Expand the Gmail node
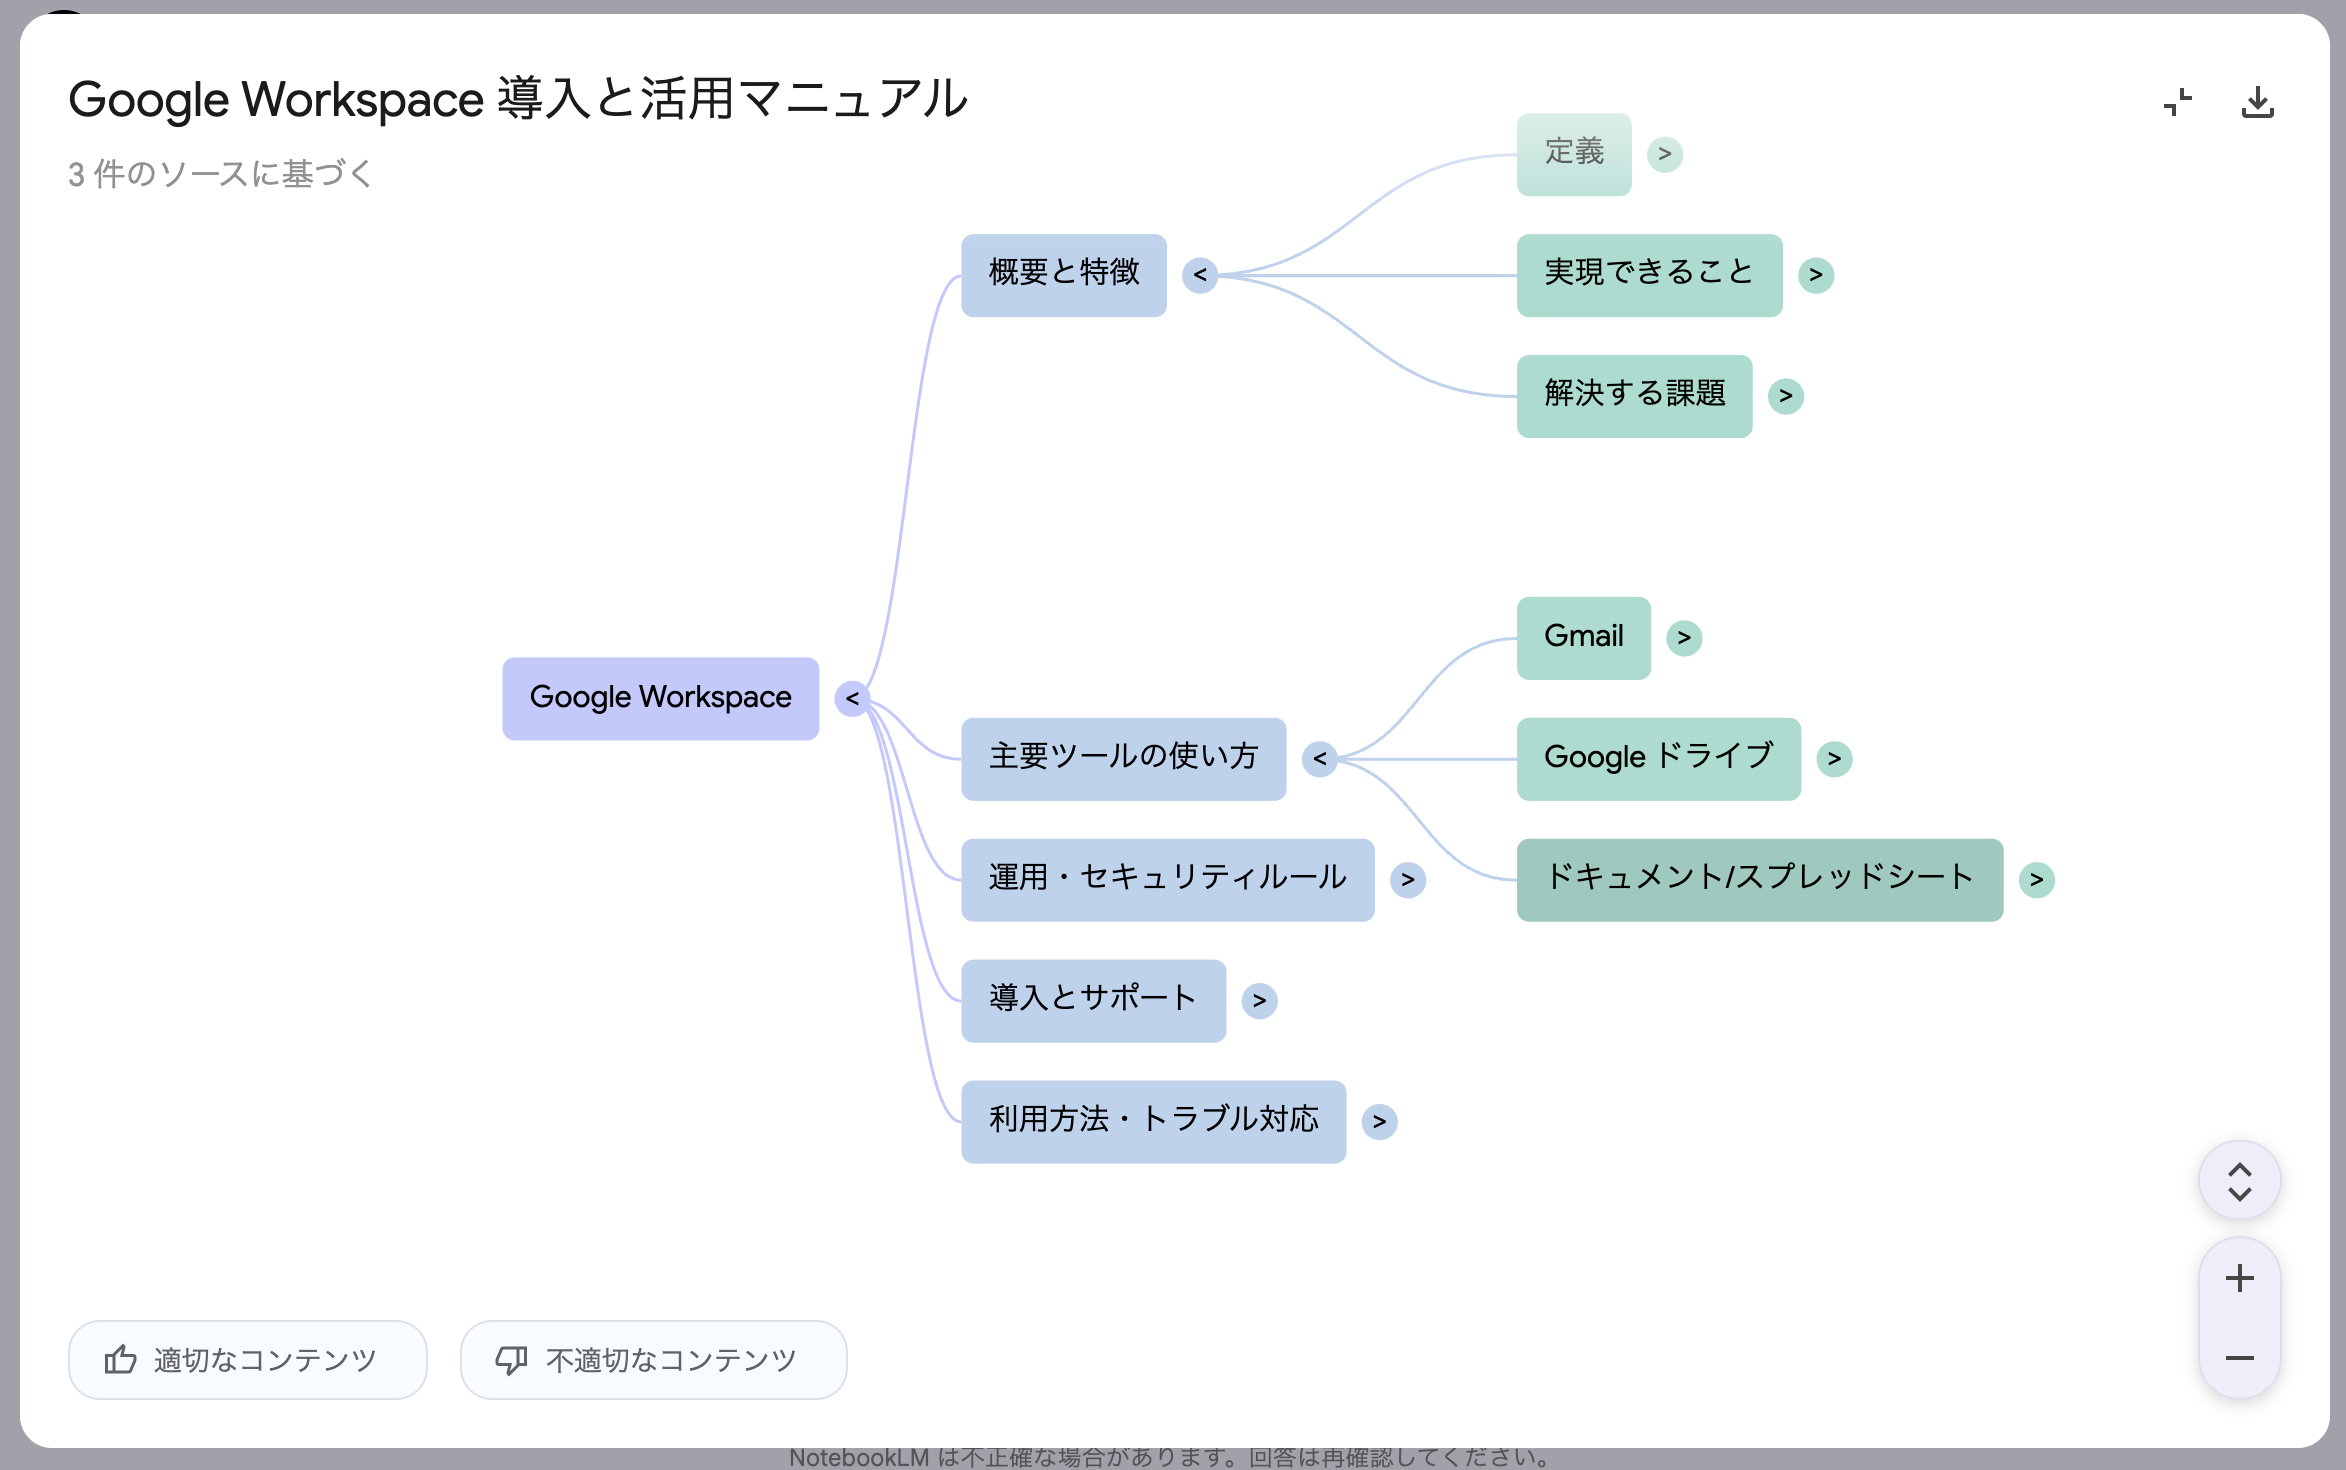Viewport: 2346px width, 1470px height. 1685,638
